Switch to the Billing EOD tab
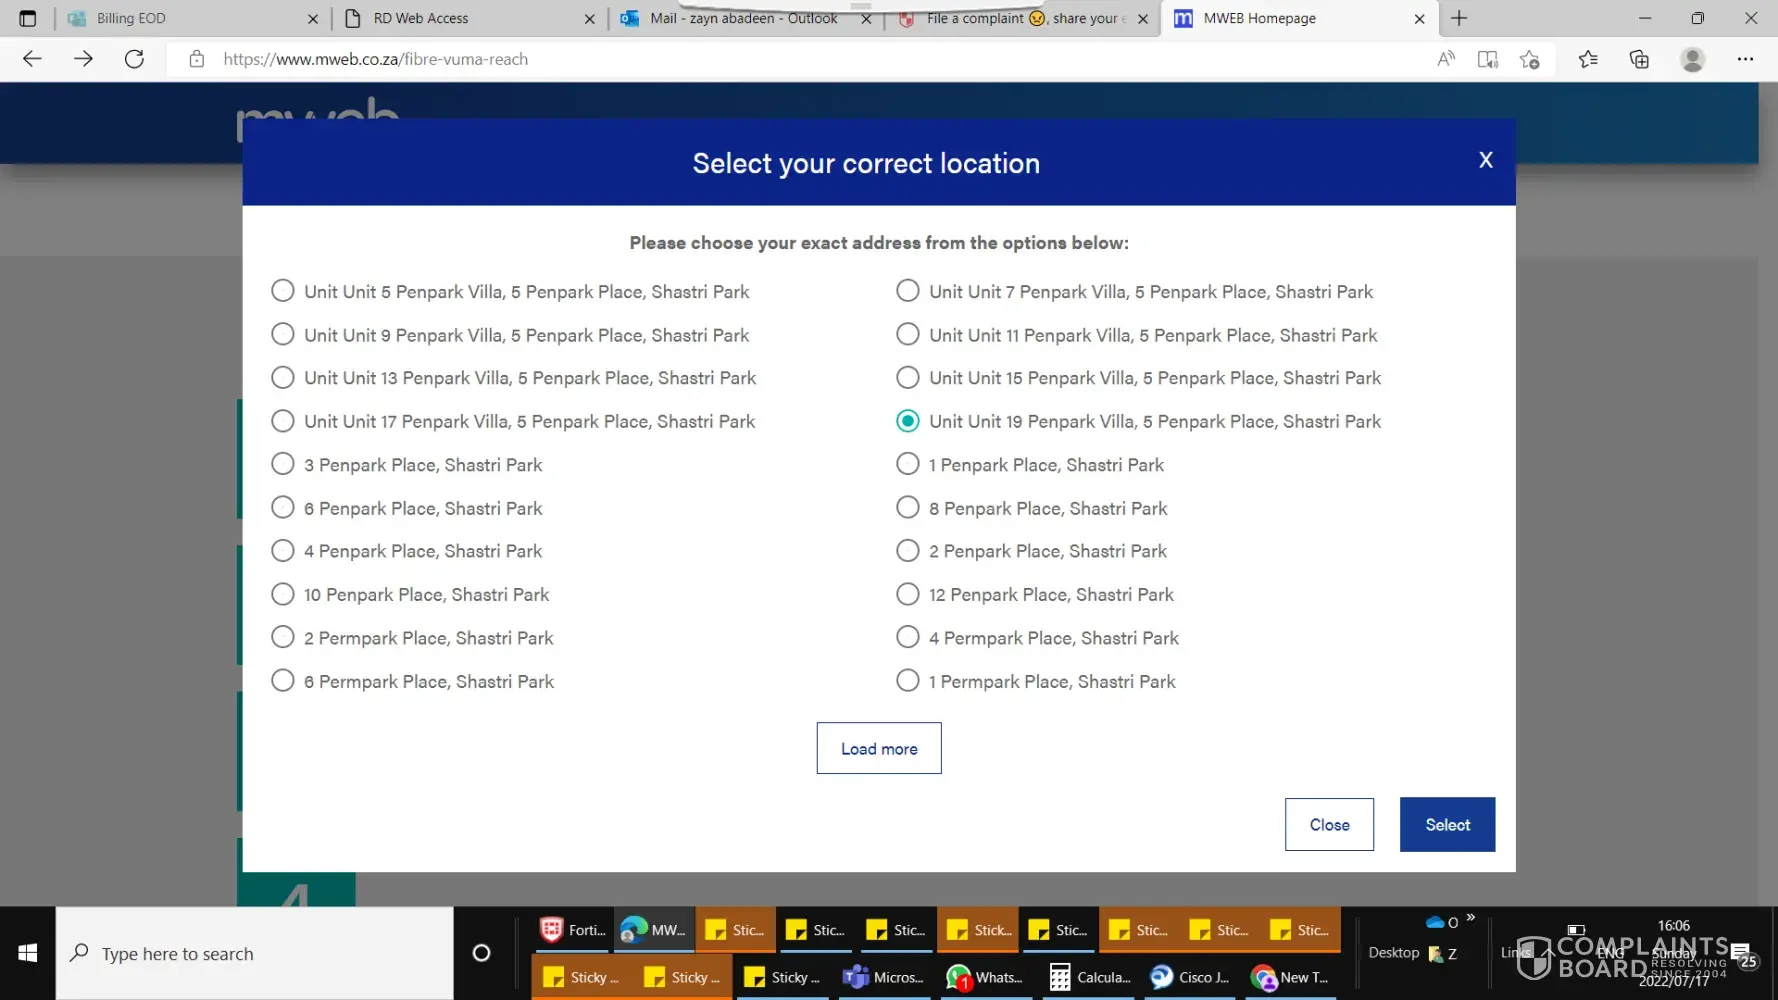The image size is (1778, 1000). tap(193, 18)
